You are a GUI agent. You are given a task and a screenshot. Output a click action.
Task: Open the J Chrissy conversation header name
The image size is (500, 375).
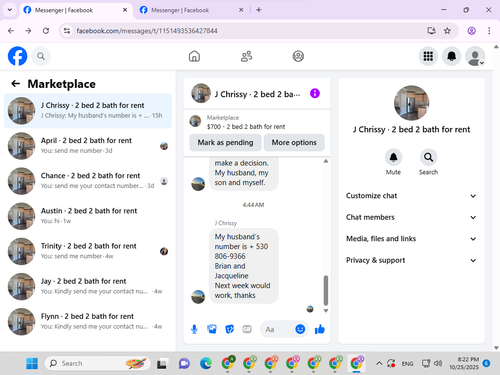tap(257, 94)
